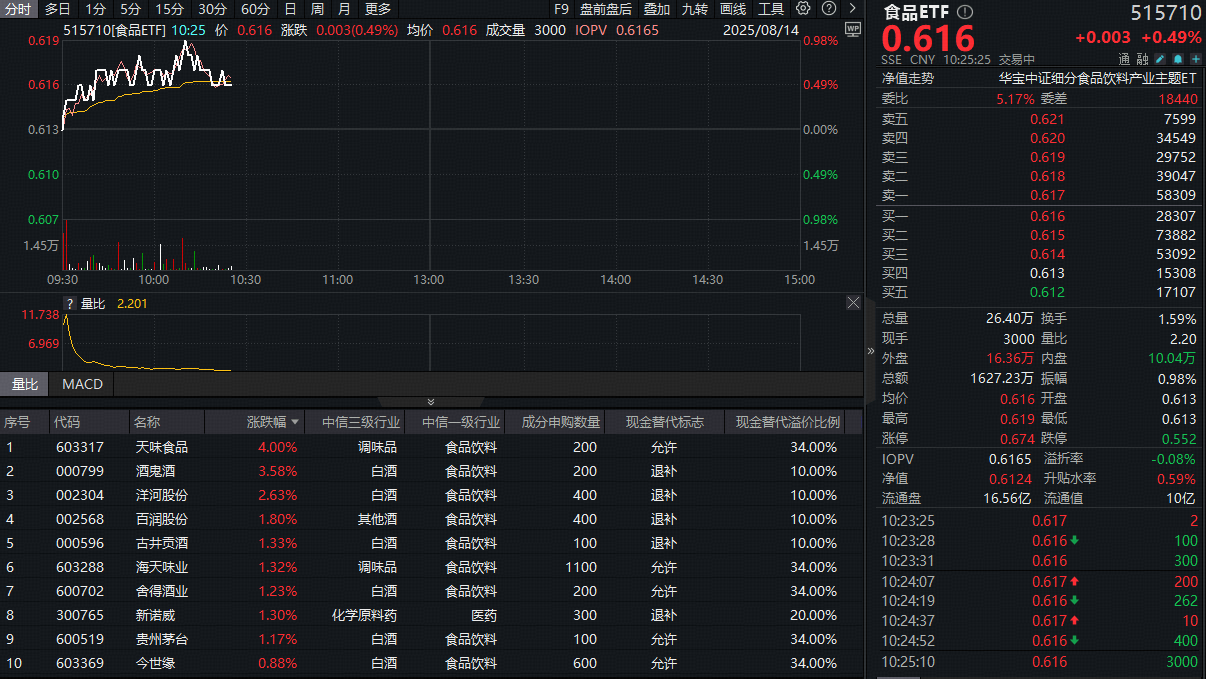1206x679 pixels.
Task: Set a price alert via the bell icon
Action: 1178,58
